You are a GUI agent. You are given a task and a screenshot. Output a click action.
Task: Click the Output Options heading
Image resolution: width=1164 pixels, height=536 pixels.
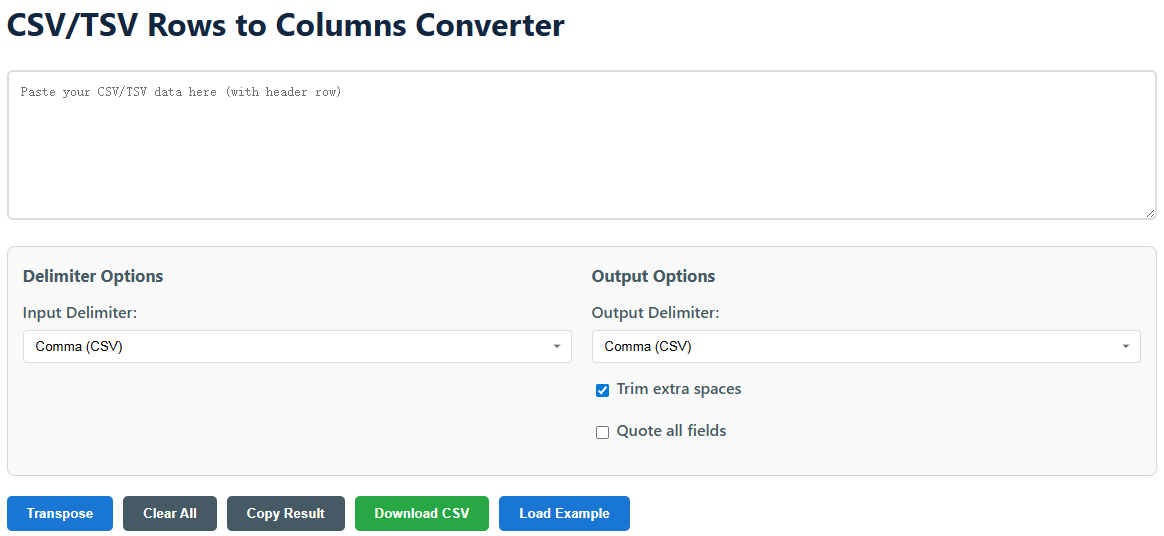pos(653,276)
